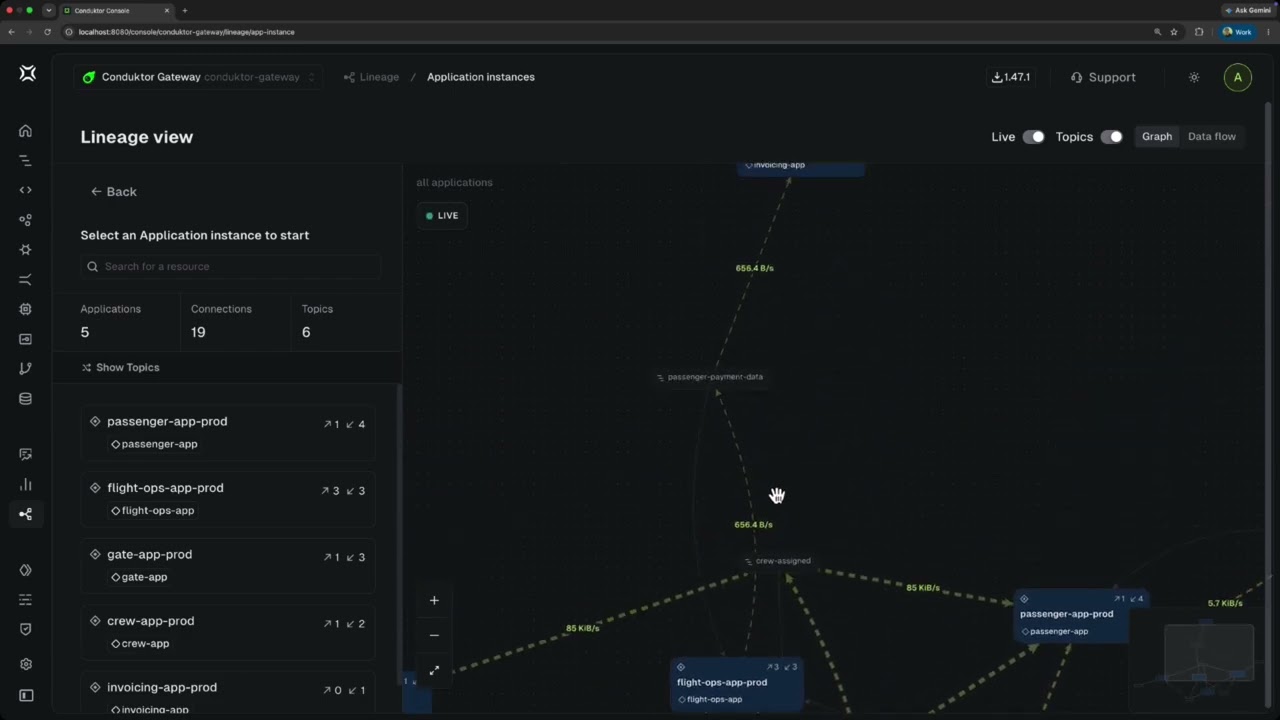Go to Lineage breadcrumb
Viewport: 1280px width, 720px height.
pos(371,77)
